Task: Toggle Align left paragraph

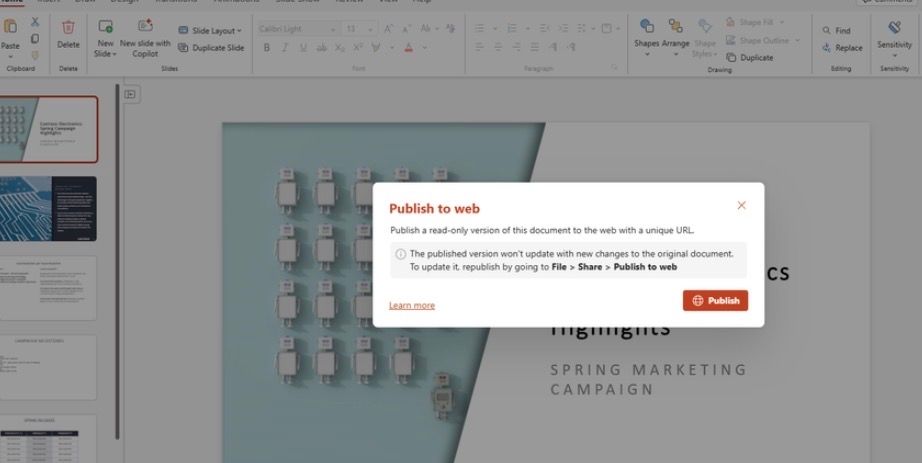Action: 480,47
